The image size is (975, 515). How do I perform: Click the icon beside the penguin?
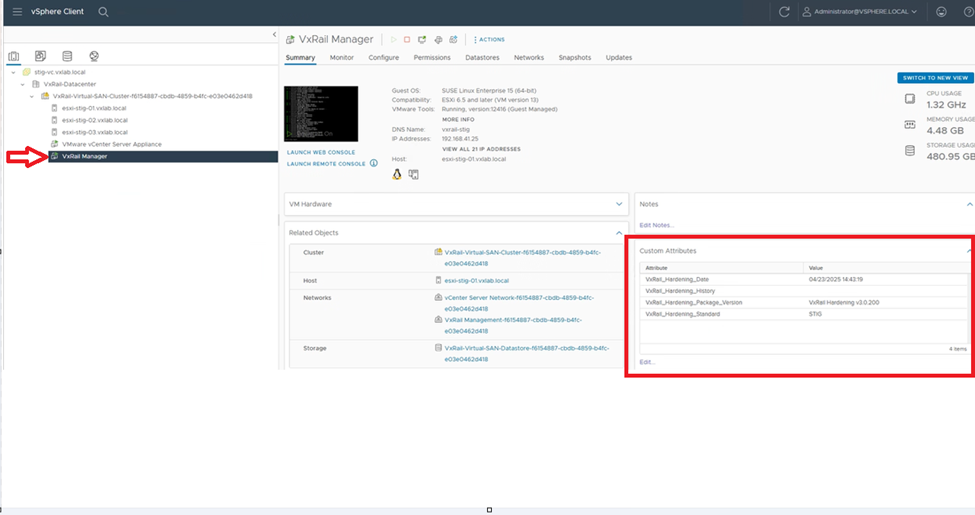pyautogui.click(x=414, y=175)
